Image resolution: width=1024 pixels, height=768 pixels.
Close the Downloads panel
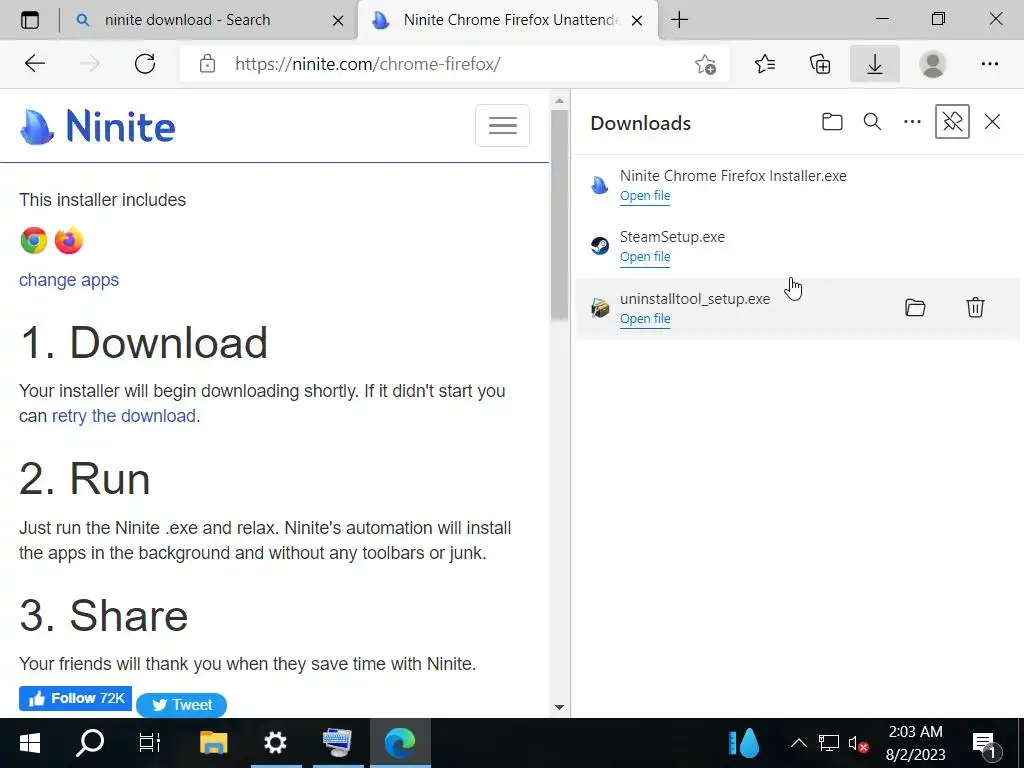(x=992, y=121)
